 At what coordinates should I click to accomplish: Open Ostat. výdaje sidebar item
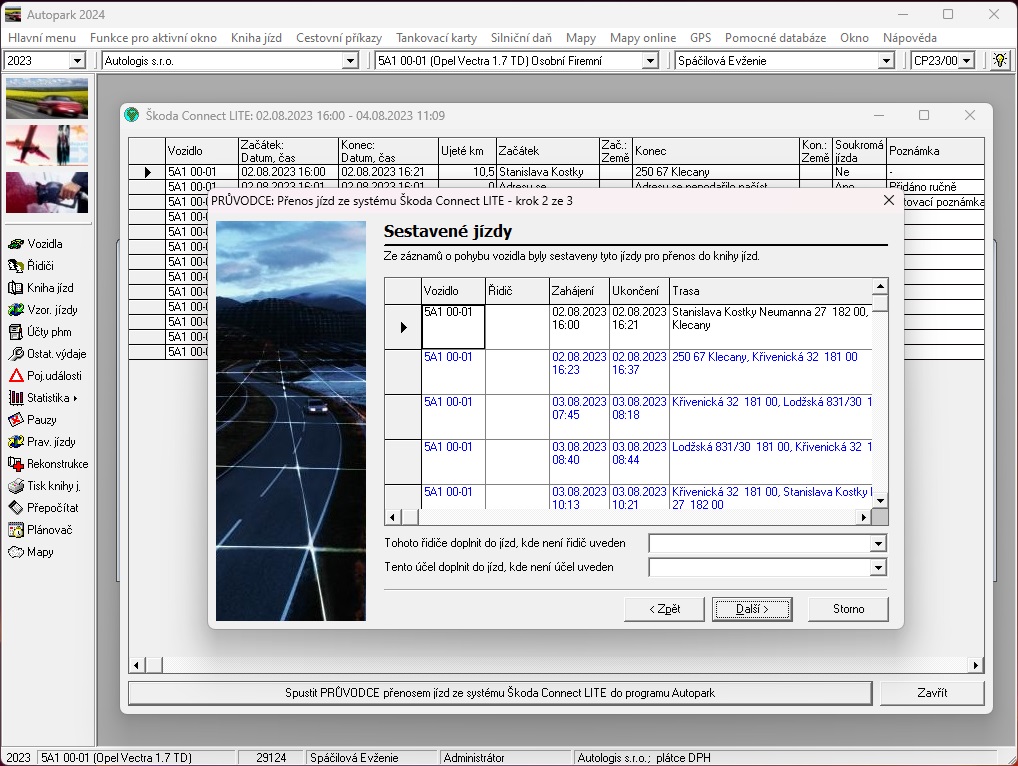click(x=47, y=354)
